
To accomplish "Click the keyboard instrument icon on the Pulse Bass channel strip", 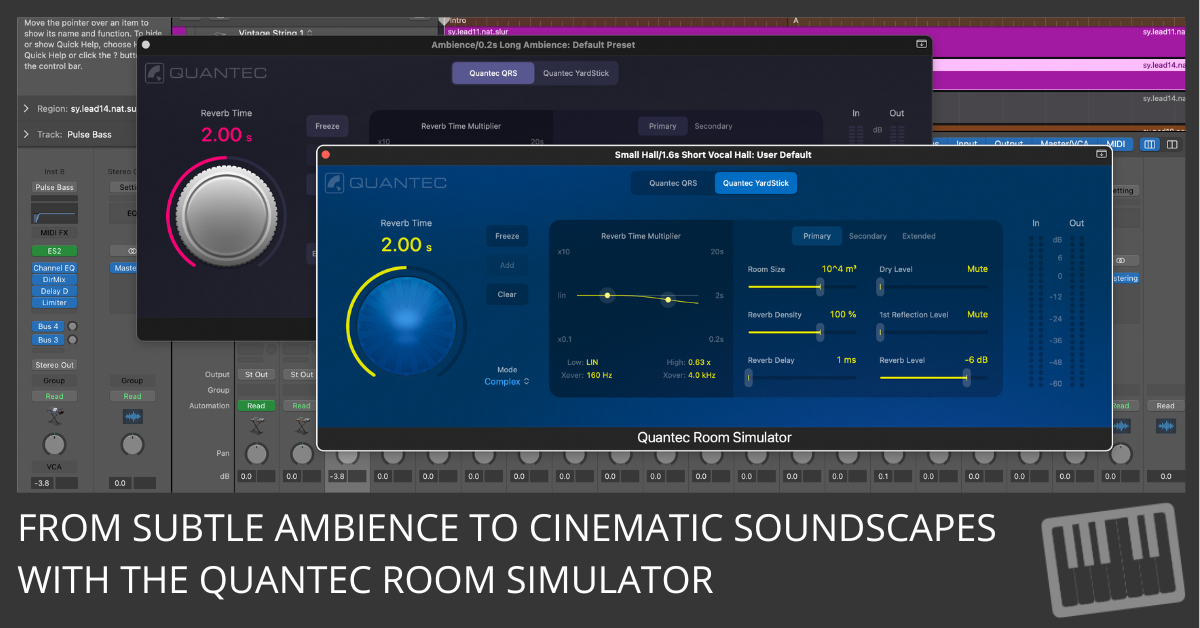I will 54,415.
